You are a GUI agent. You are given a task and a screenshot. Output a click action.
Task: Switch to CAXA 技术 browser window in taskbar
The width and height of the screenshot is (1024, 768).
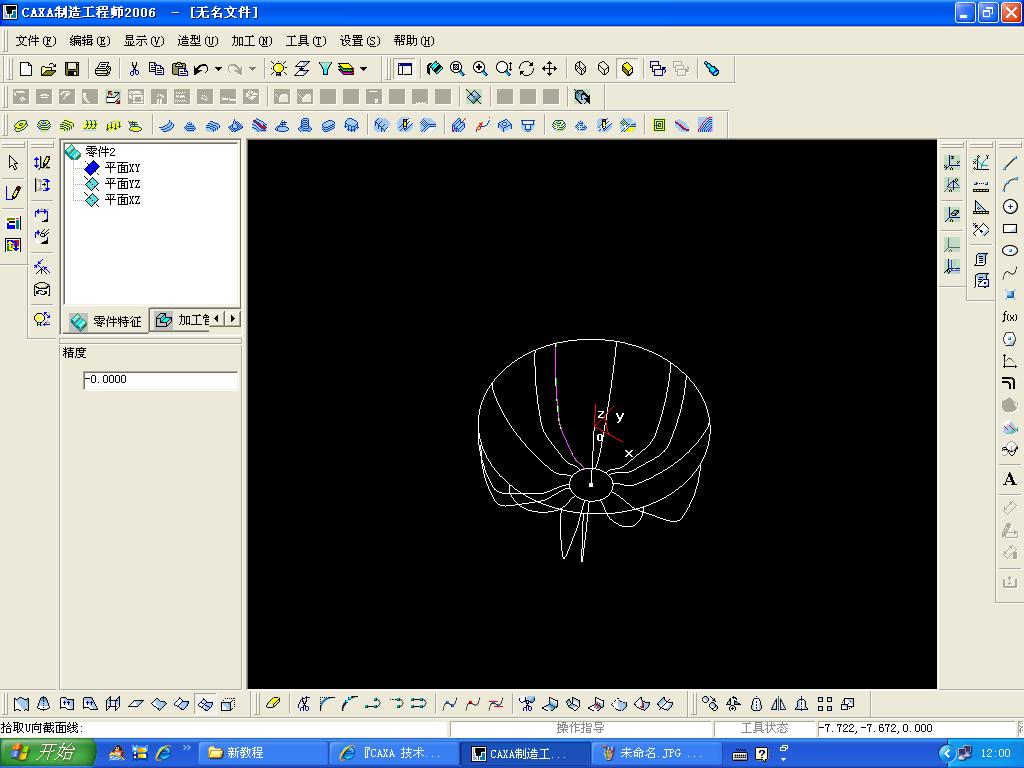pos(393,753)
